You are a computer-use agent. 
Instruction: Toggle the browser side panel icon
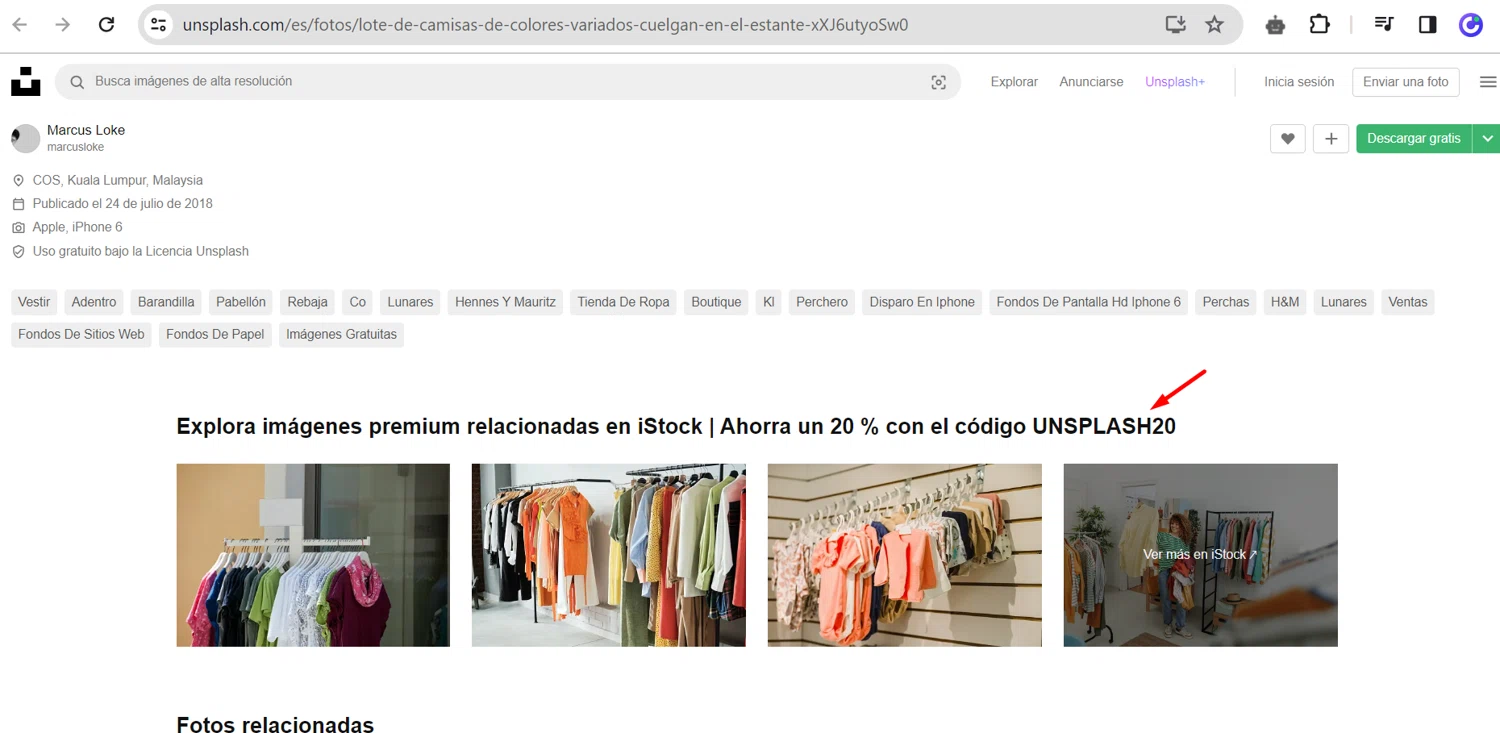(x=1428, y=25)
